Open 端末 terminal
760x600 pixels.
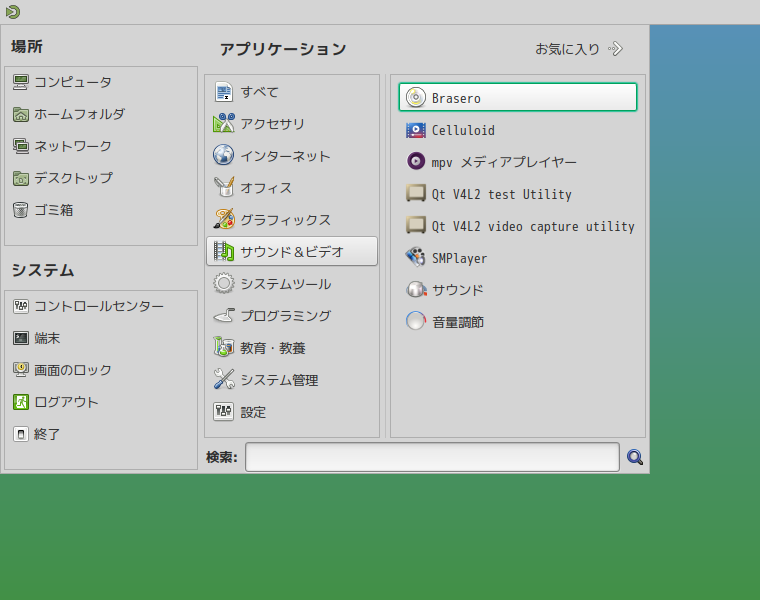(101, 338)
